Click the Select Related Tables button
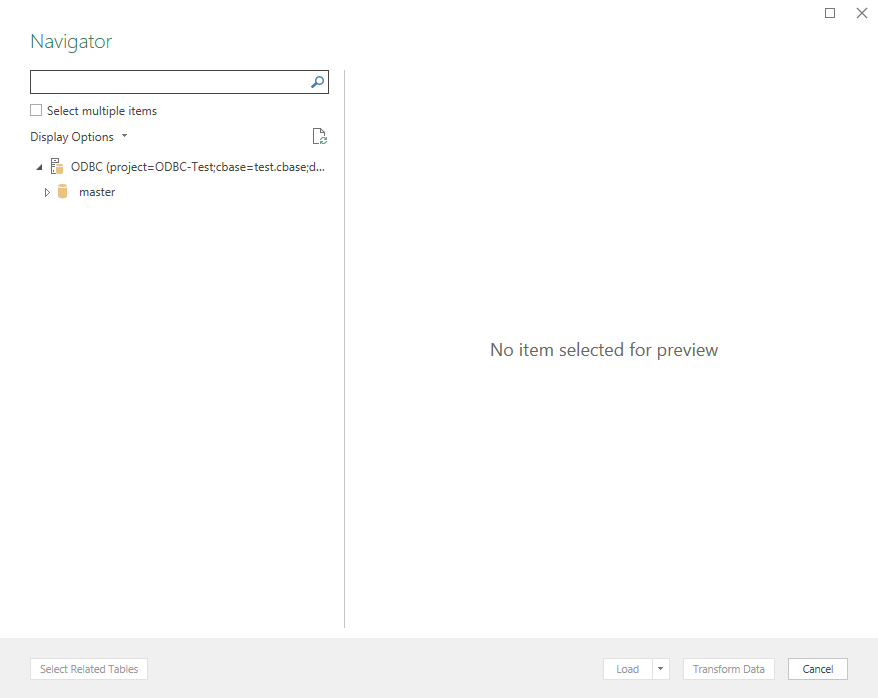Screen dimensions: 878x698 pyautogui.click(x=89, y=669)
